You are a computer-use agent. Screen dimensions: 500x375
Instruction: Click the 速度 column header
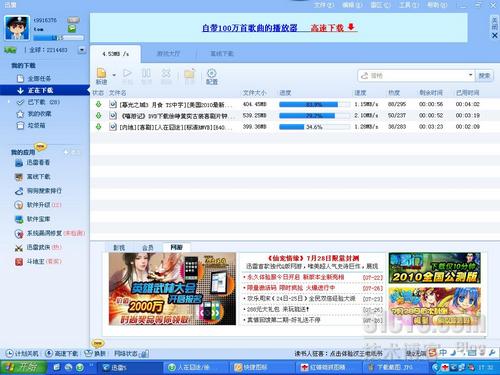360,93
